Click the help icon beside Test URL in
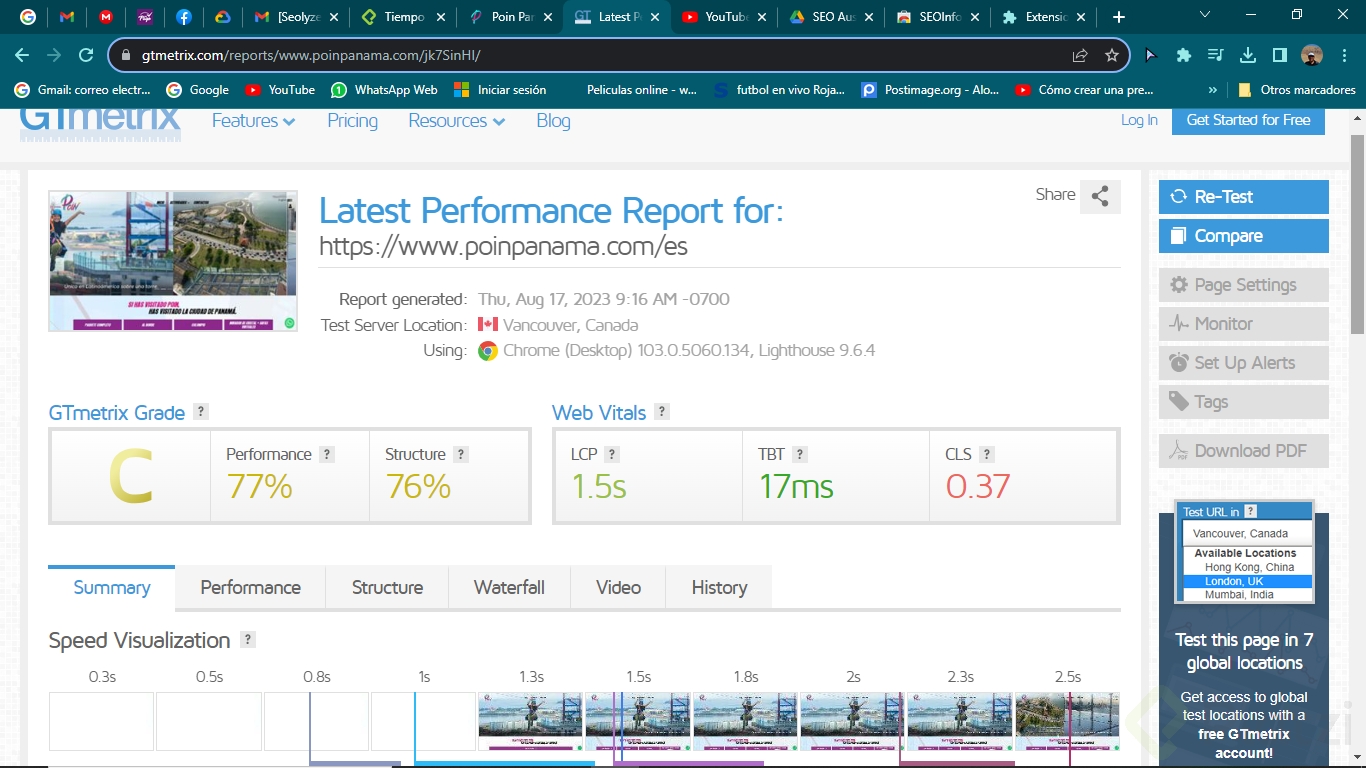1366x768 pixels. 1251,512
